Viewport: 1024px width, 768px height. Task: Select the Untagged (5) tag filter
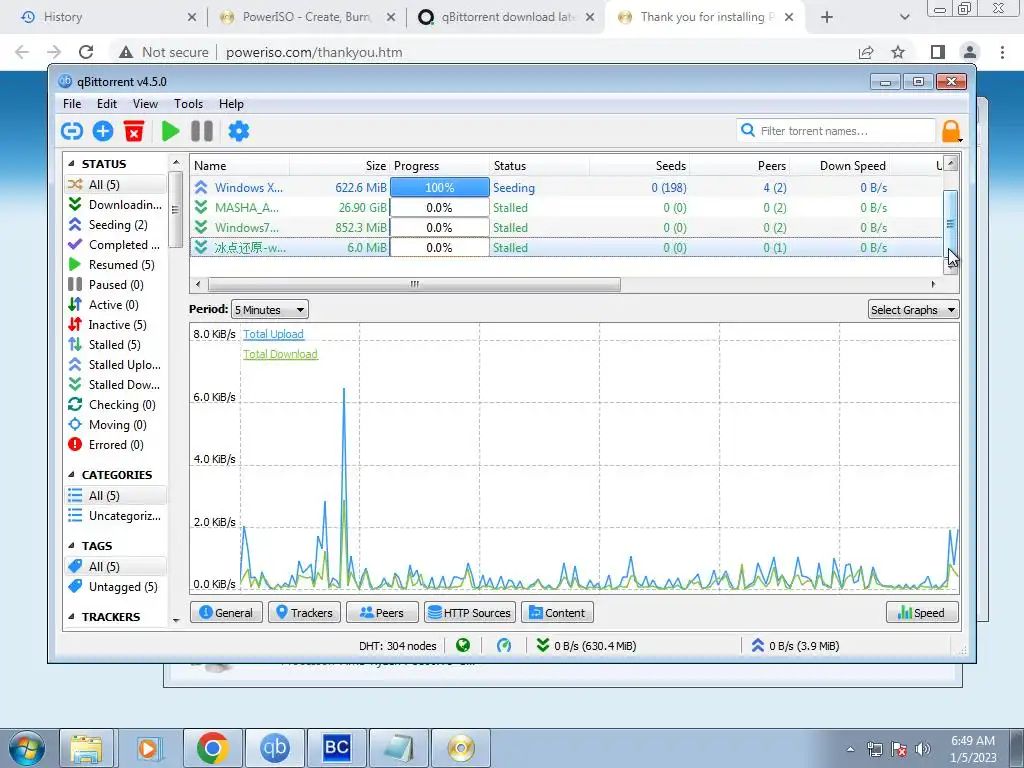115,586
